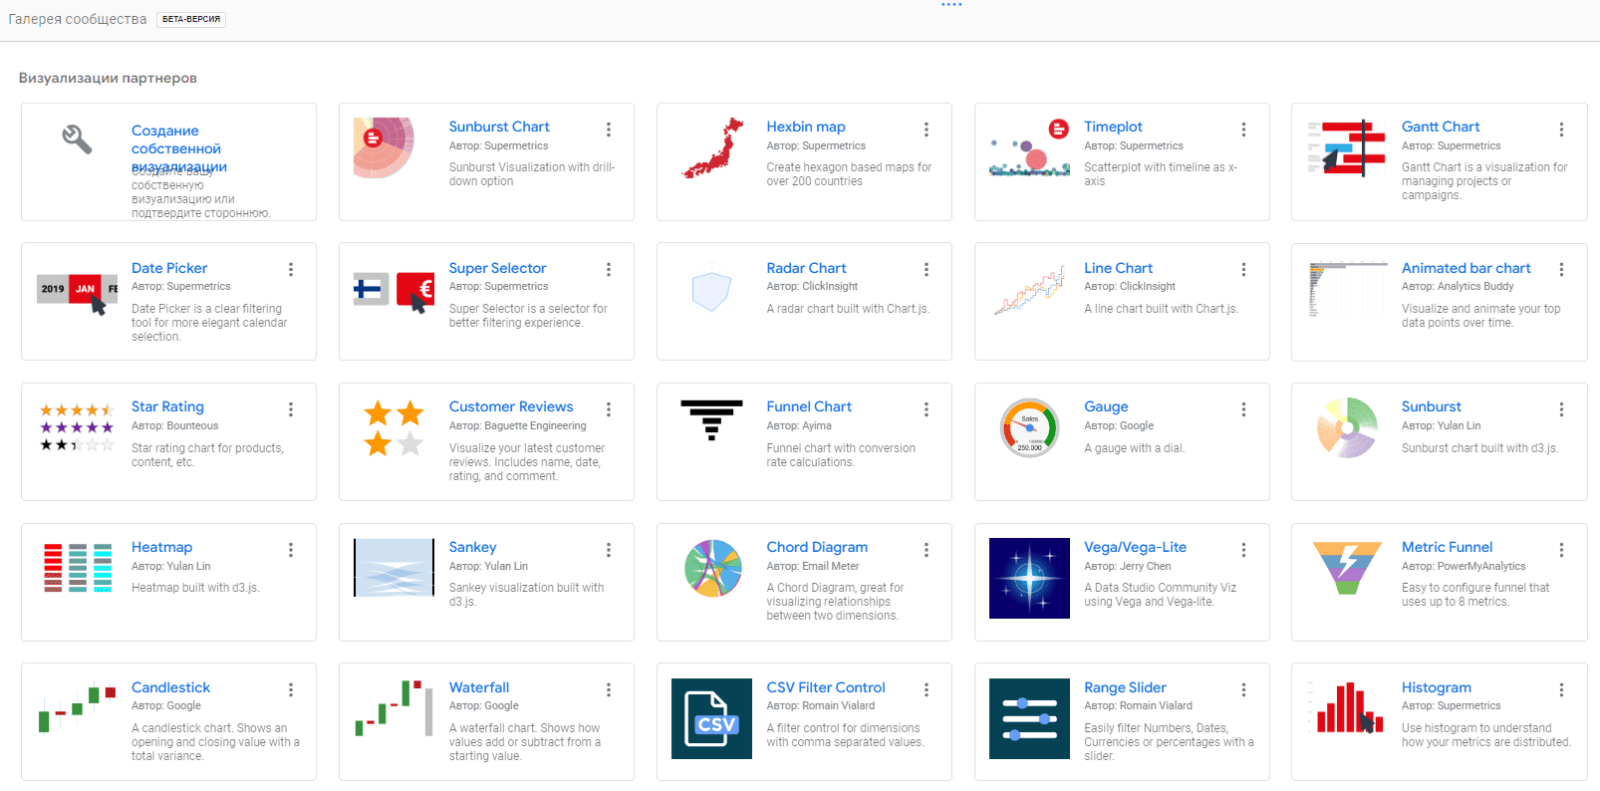
Task: Open the Range Slider title link
Action: point(1125,688)
